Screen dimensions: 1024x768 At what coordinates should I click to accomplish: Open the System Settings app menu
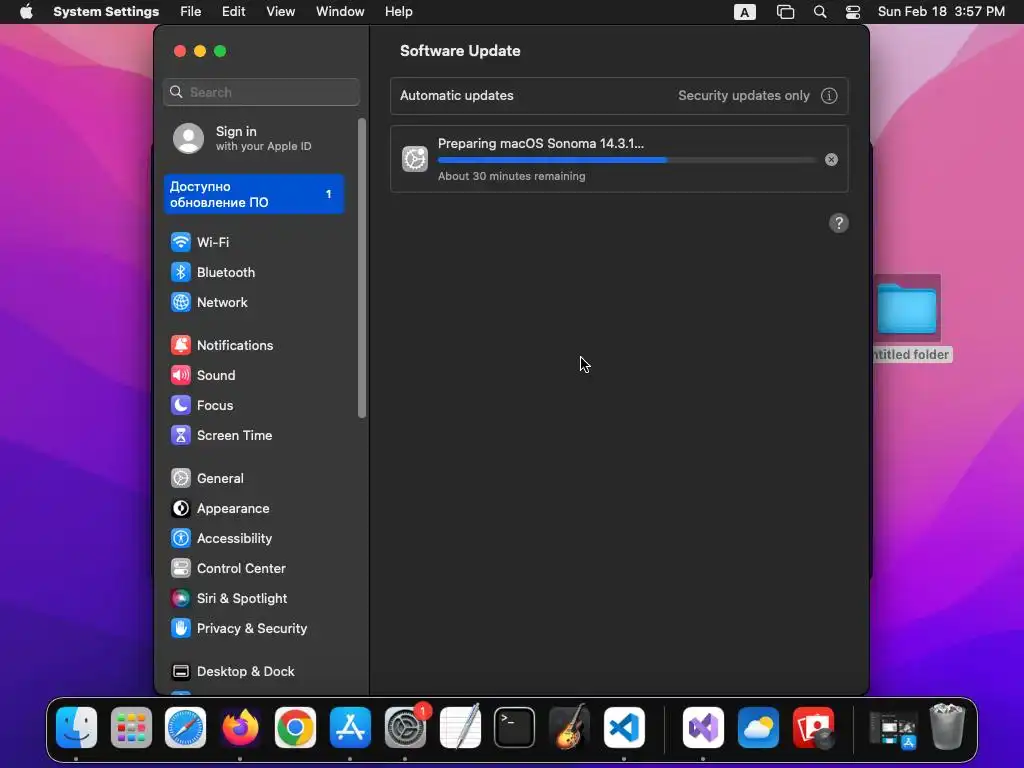106,12
